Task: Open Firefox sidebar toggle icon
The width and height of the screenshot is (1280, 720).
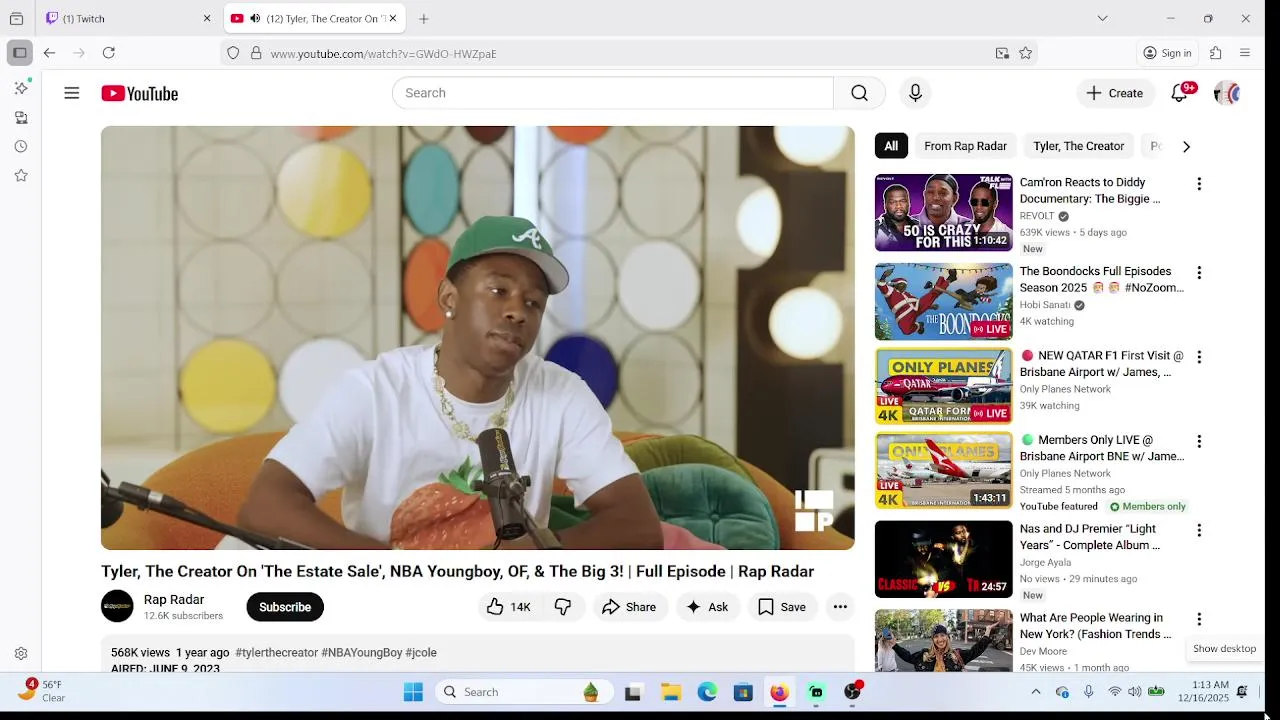Action: (20, 53)
